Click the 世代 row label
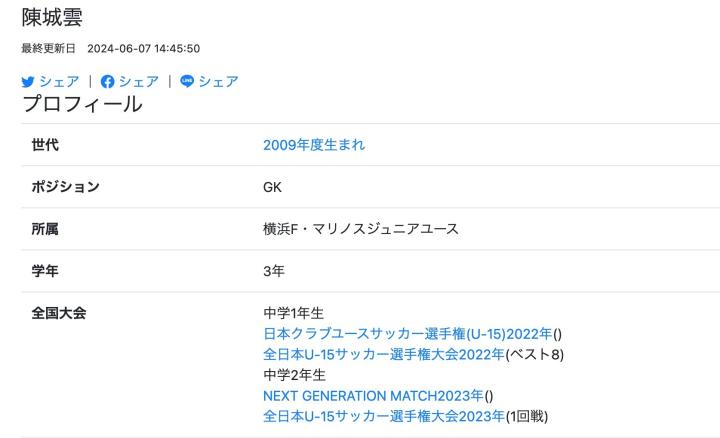720x438 pixels. 45,145
